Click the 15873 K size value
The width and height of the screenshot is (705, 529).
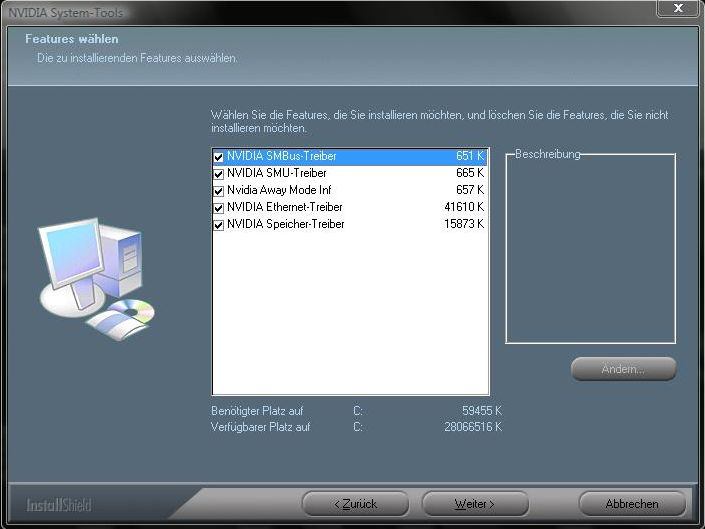464,224
